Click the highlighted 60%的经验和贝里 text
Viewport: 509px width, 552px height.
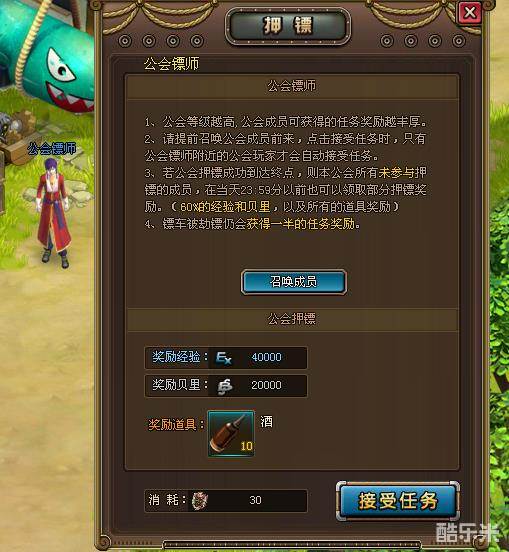225,207
